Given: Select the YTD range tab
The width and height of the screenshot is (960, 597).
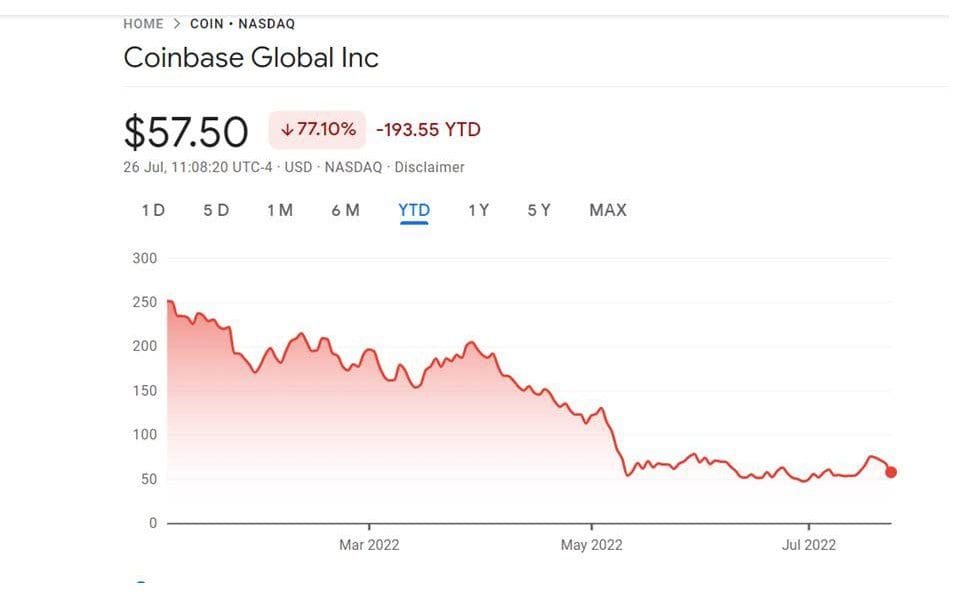Looking at the screenshot, I should click(x=414, y=210).
